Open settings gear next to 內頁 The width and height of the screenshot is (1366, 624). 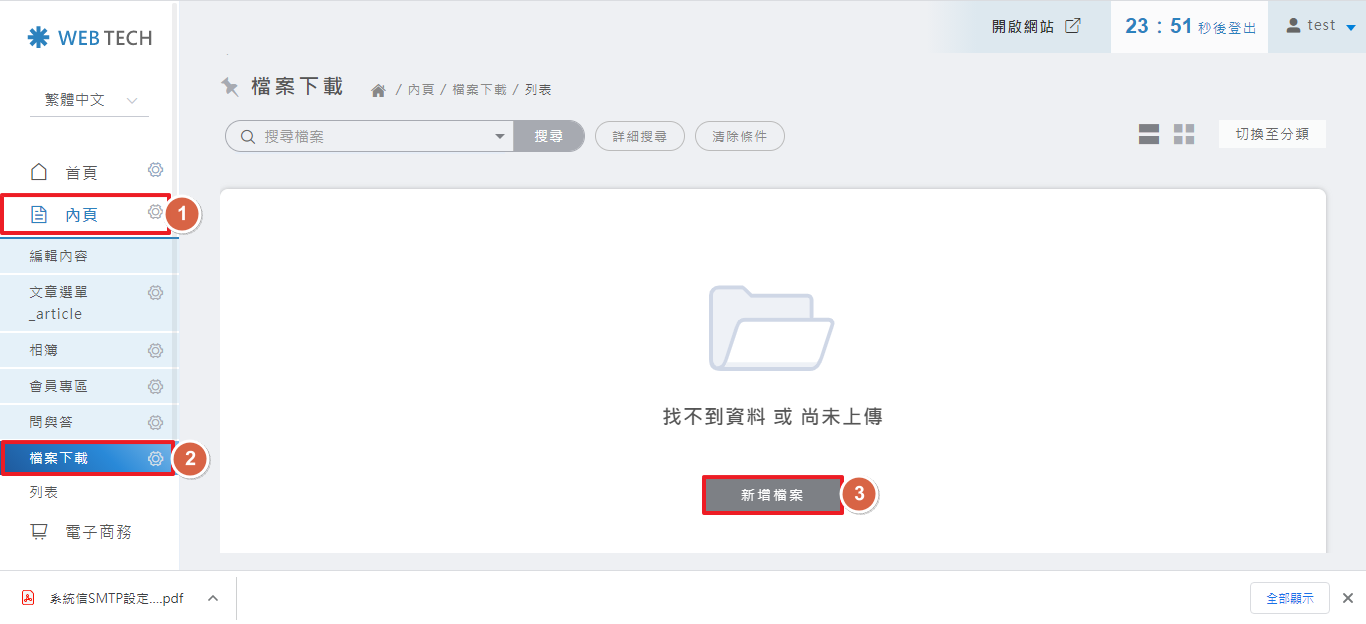(x=155, y=212)
